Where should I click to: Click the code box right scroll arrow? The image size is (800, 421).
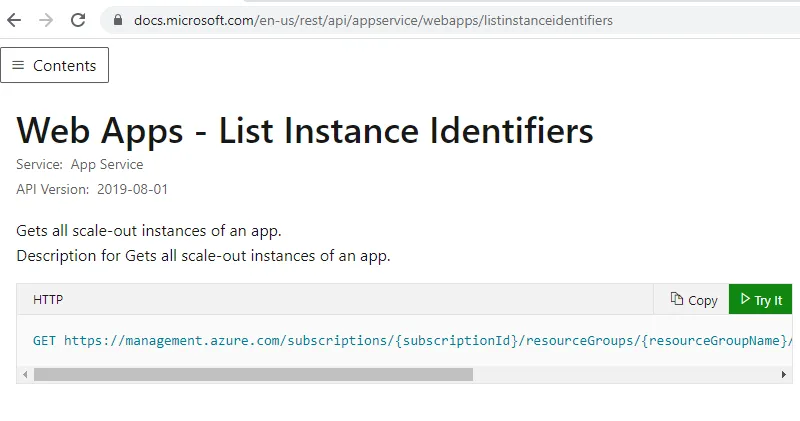tap(784, 375)
